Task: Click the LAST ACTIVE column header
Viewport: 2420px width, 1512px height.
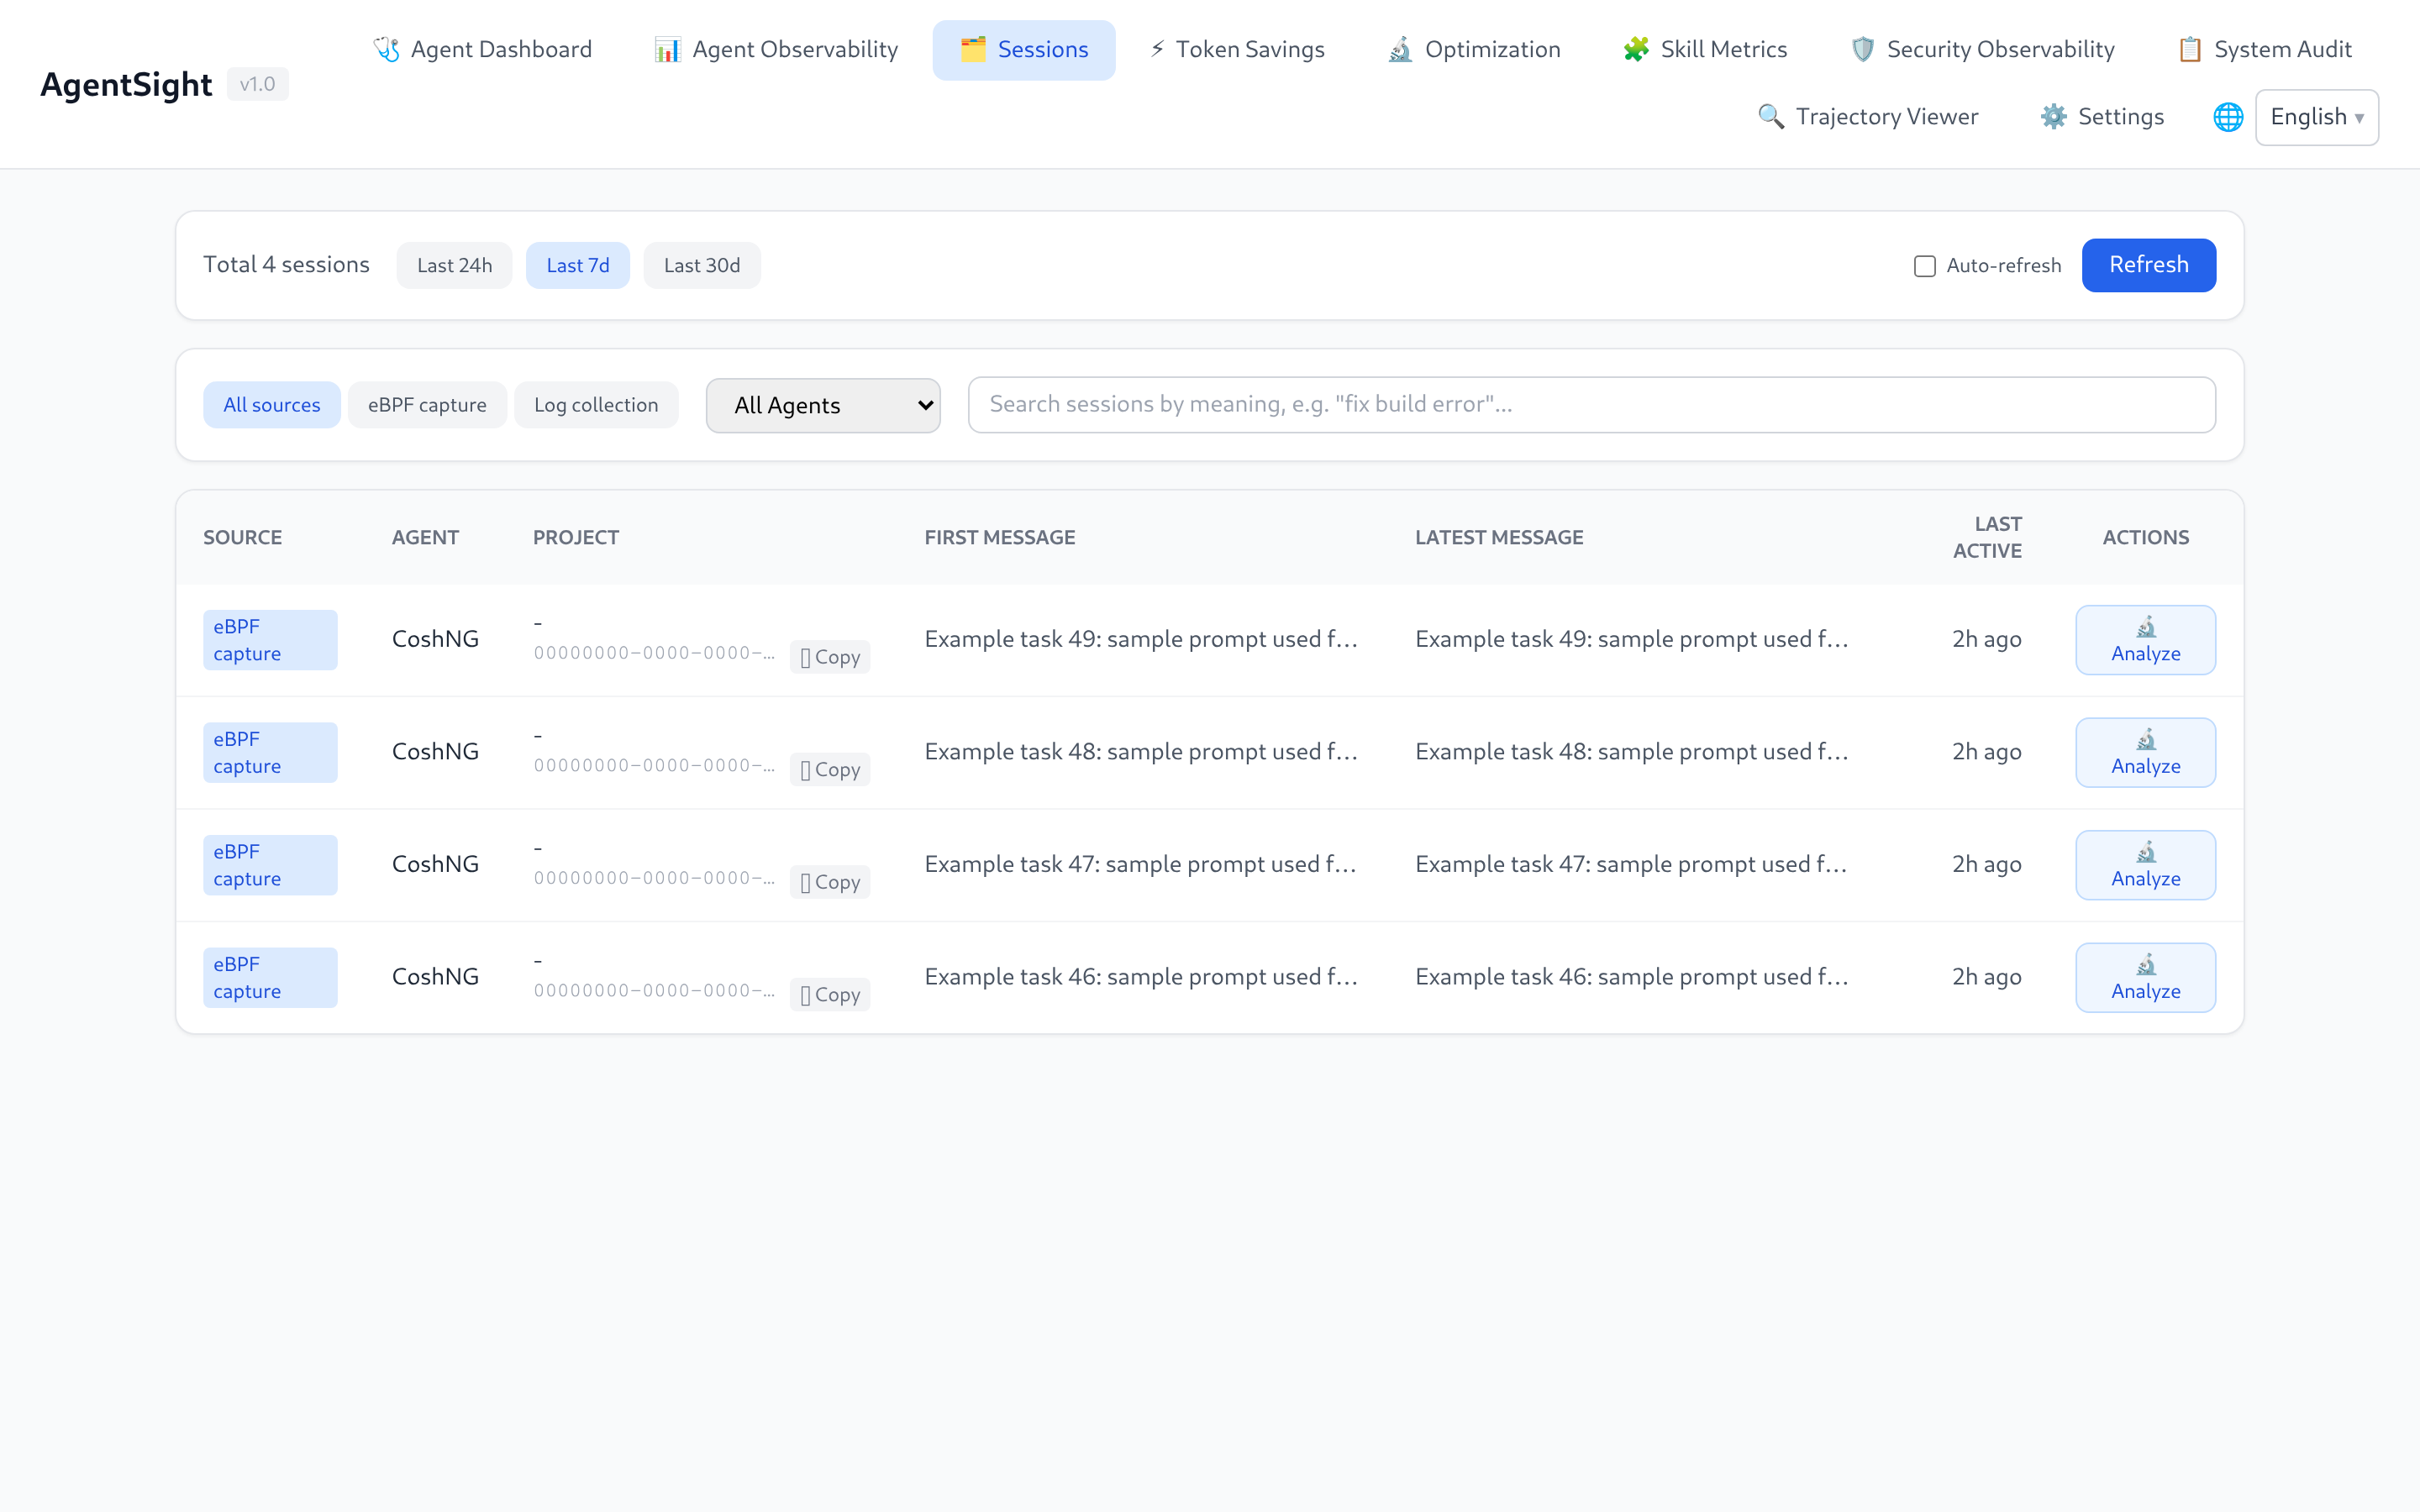Action: click(1987, 538)
